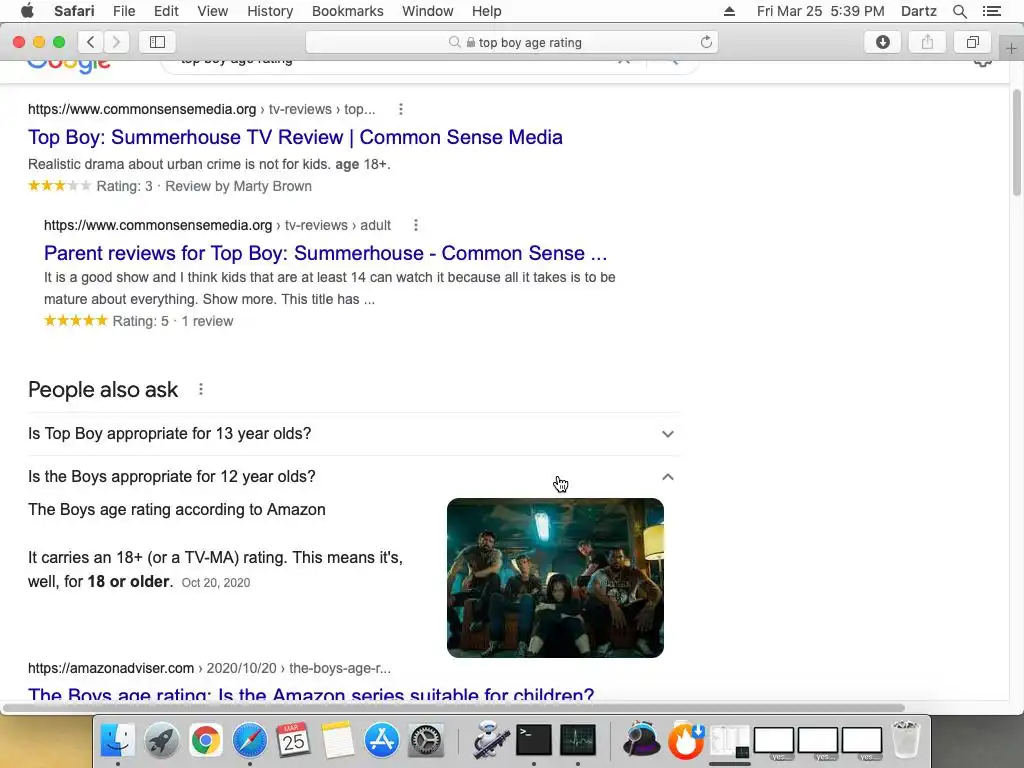The height and width of the screenshot is (768, 1024).
Task: Open the Bookmarks menu
Action: click(347, 11)
